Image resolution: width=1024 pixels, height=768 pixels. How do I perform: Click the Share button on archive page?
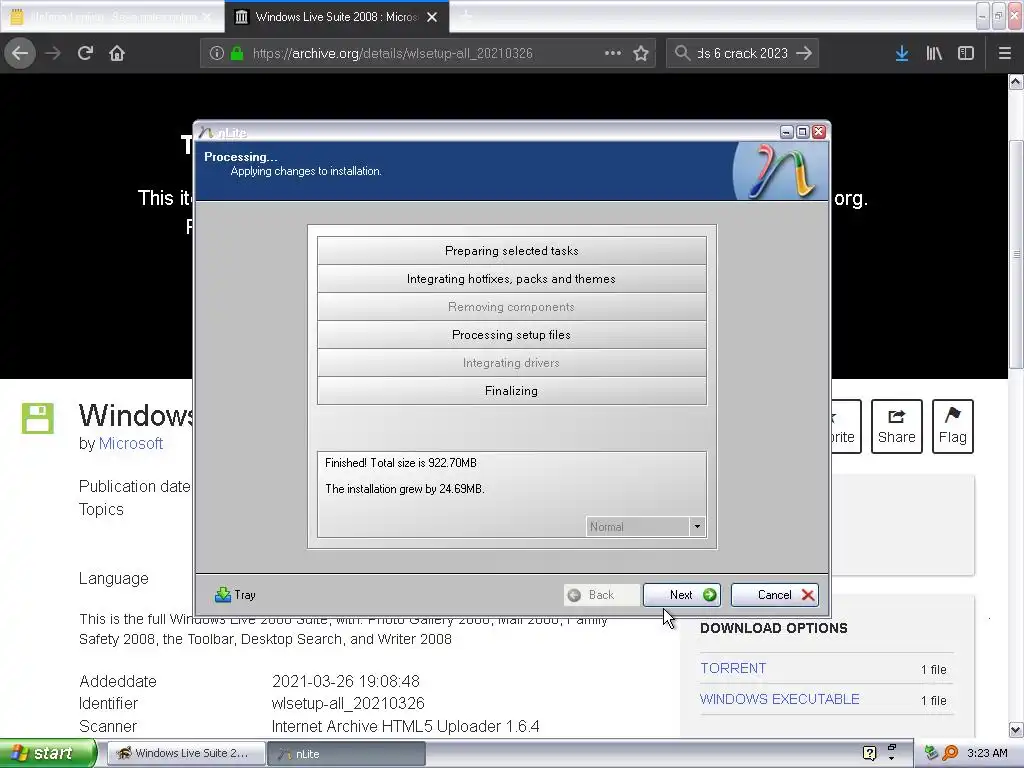(x=897, y=426)
